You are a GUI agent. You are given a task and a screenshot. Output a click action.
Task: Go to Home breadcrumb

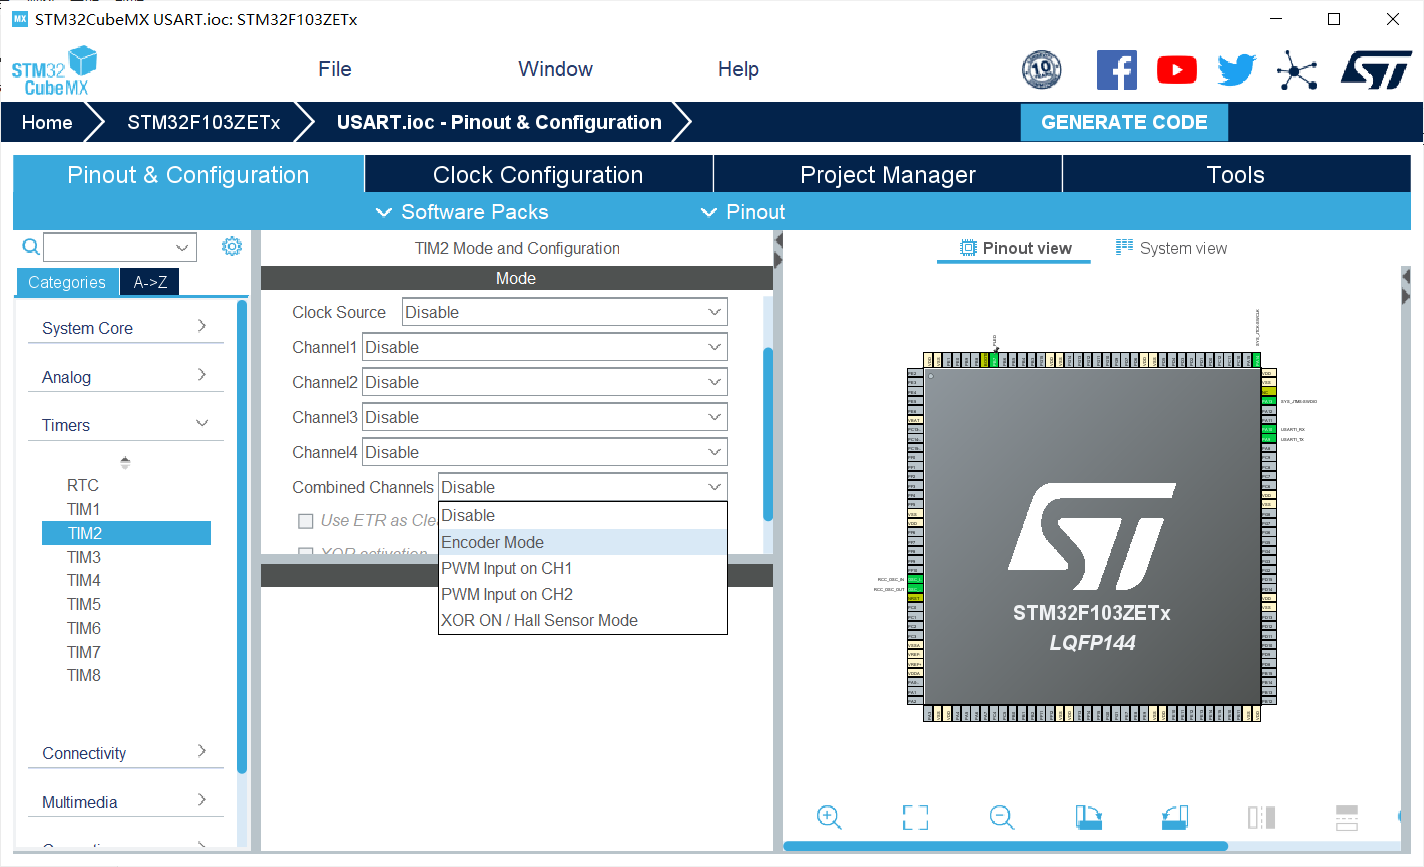coord(47,122)
